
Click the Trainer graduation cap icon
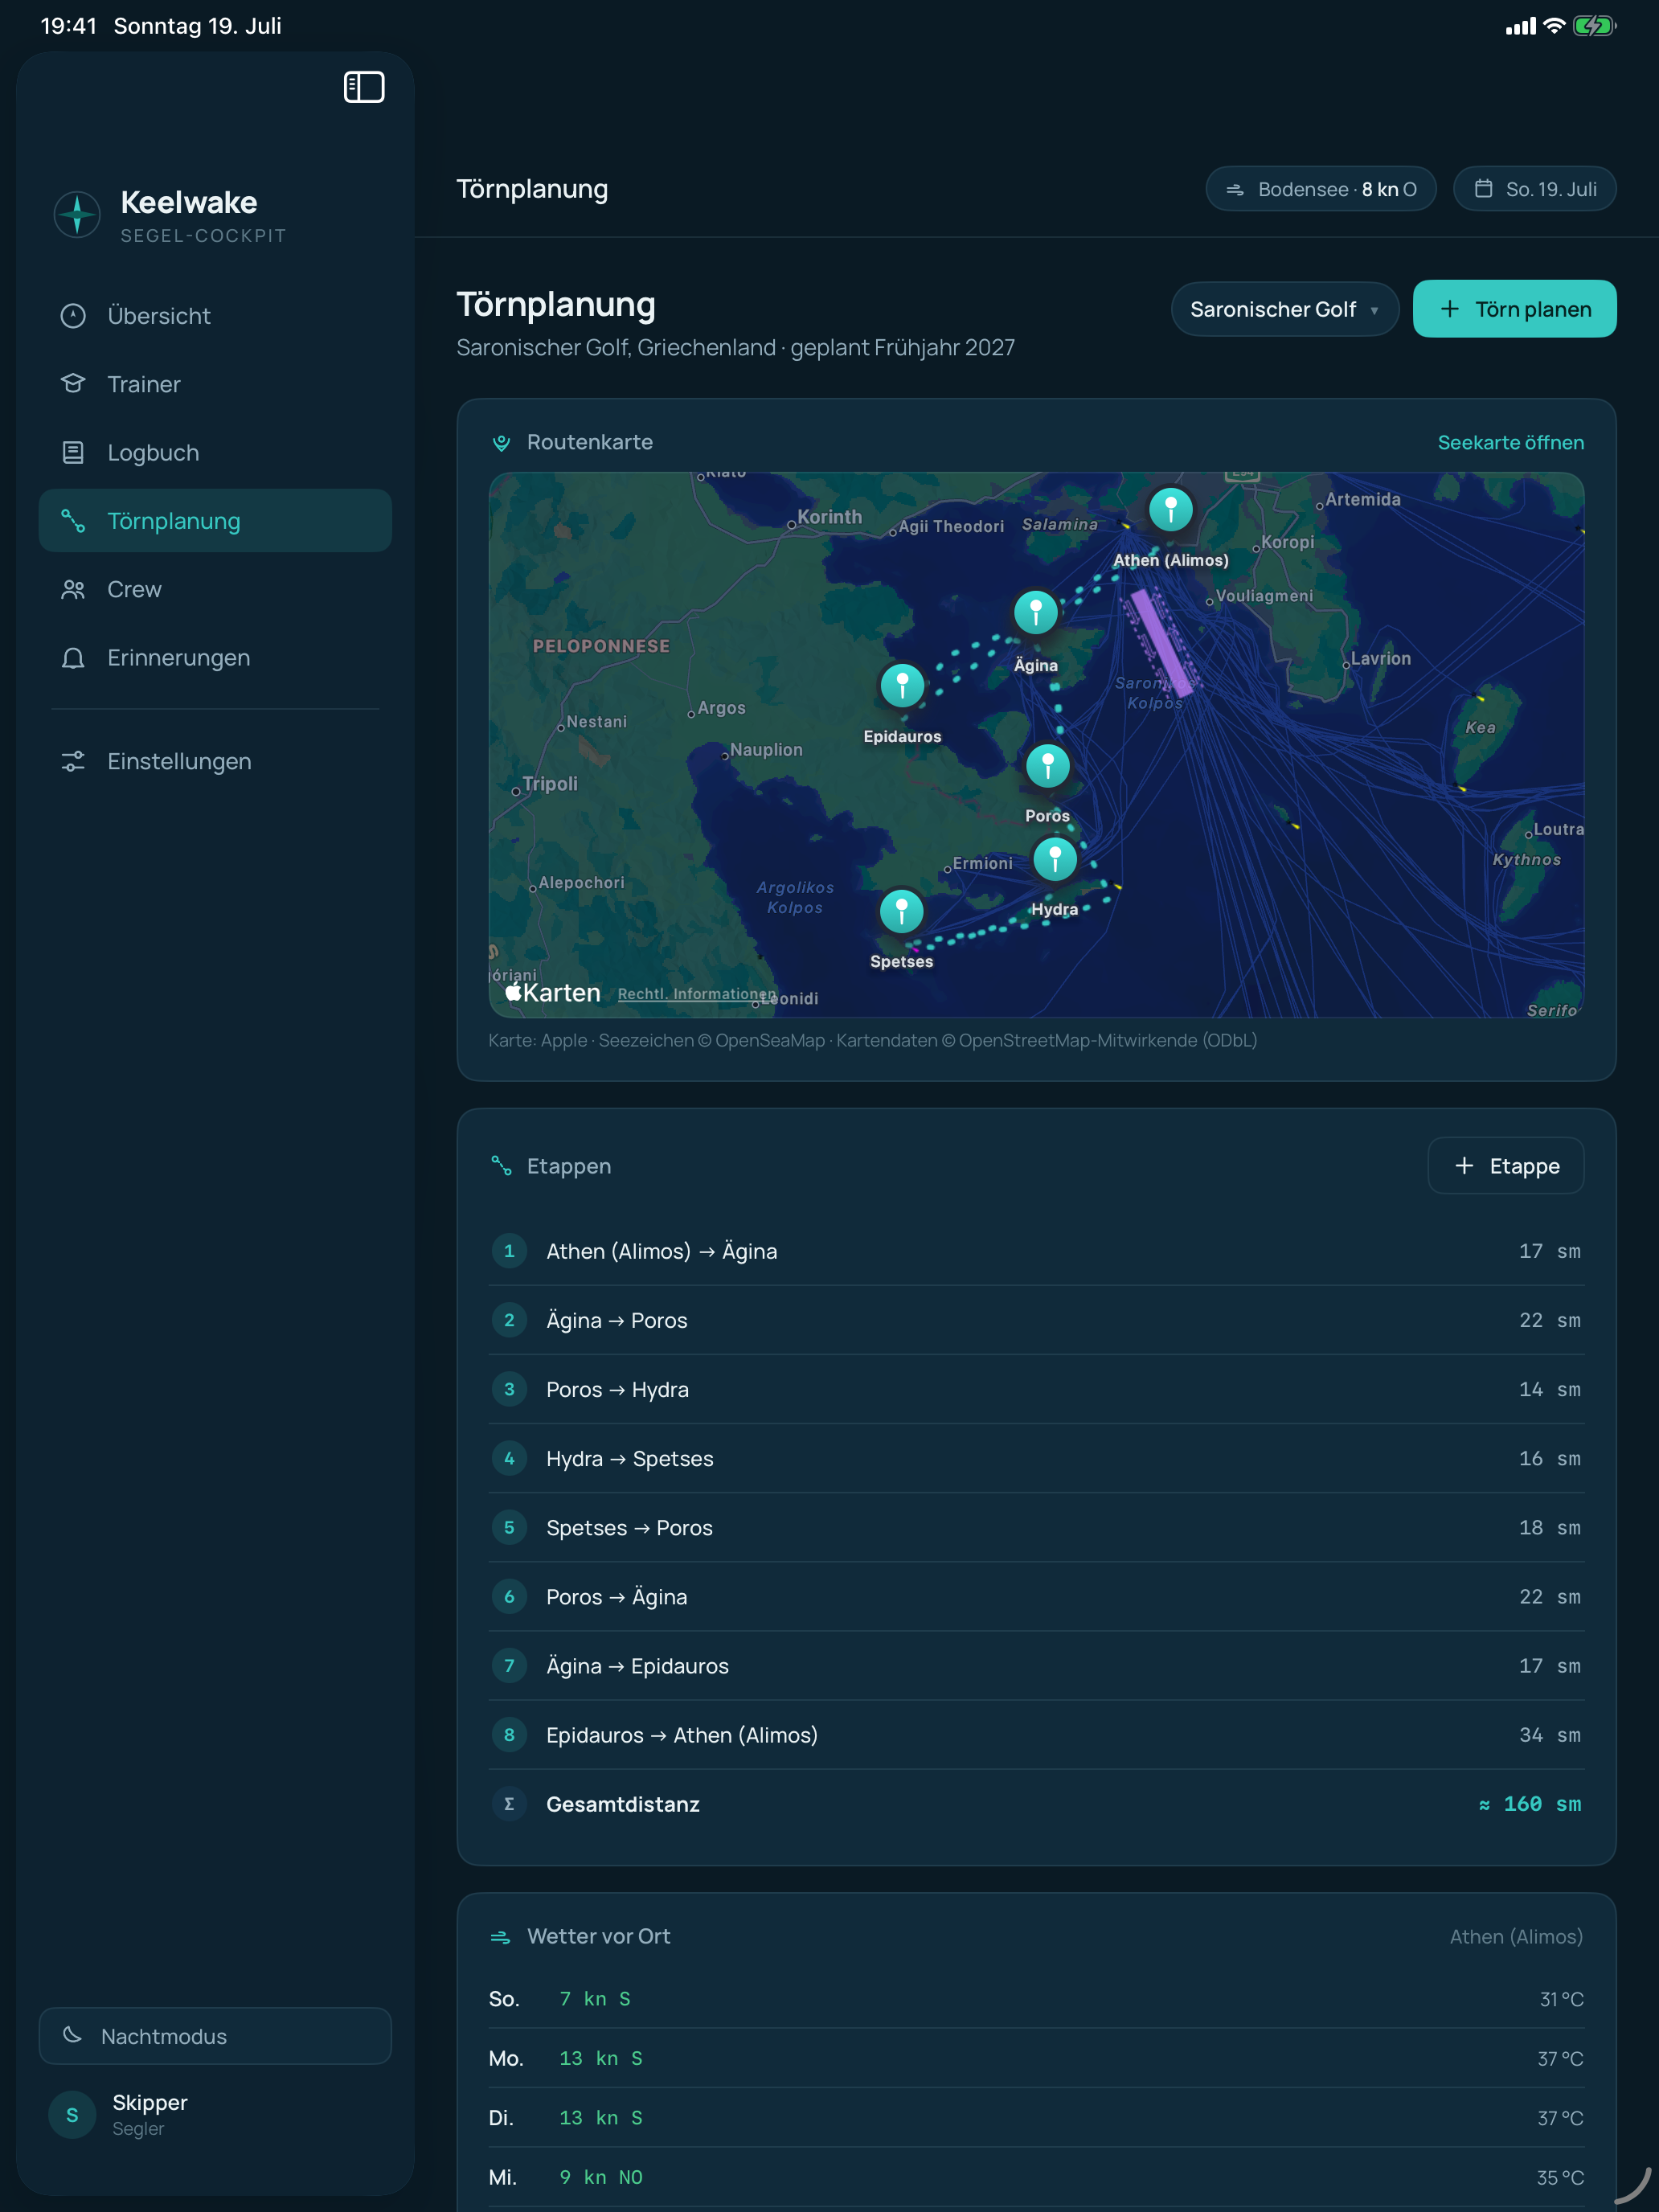coord(73,384)
